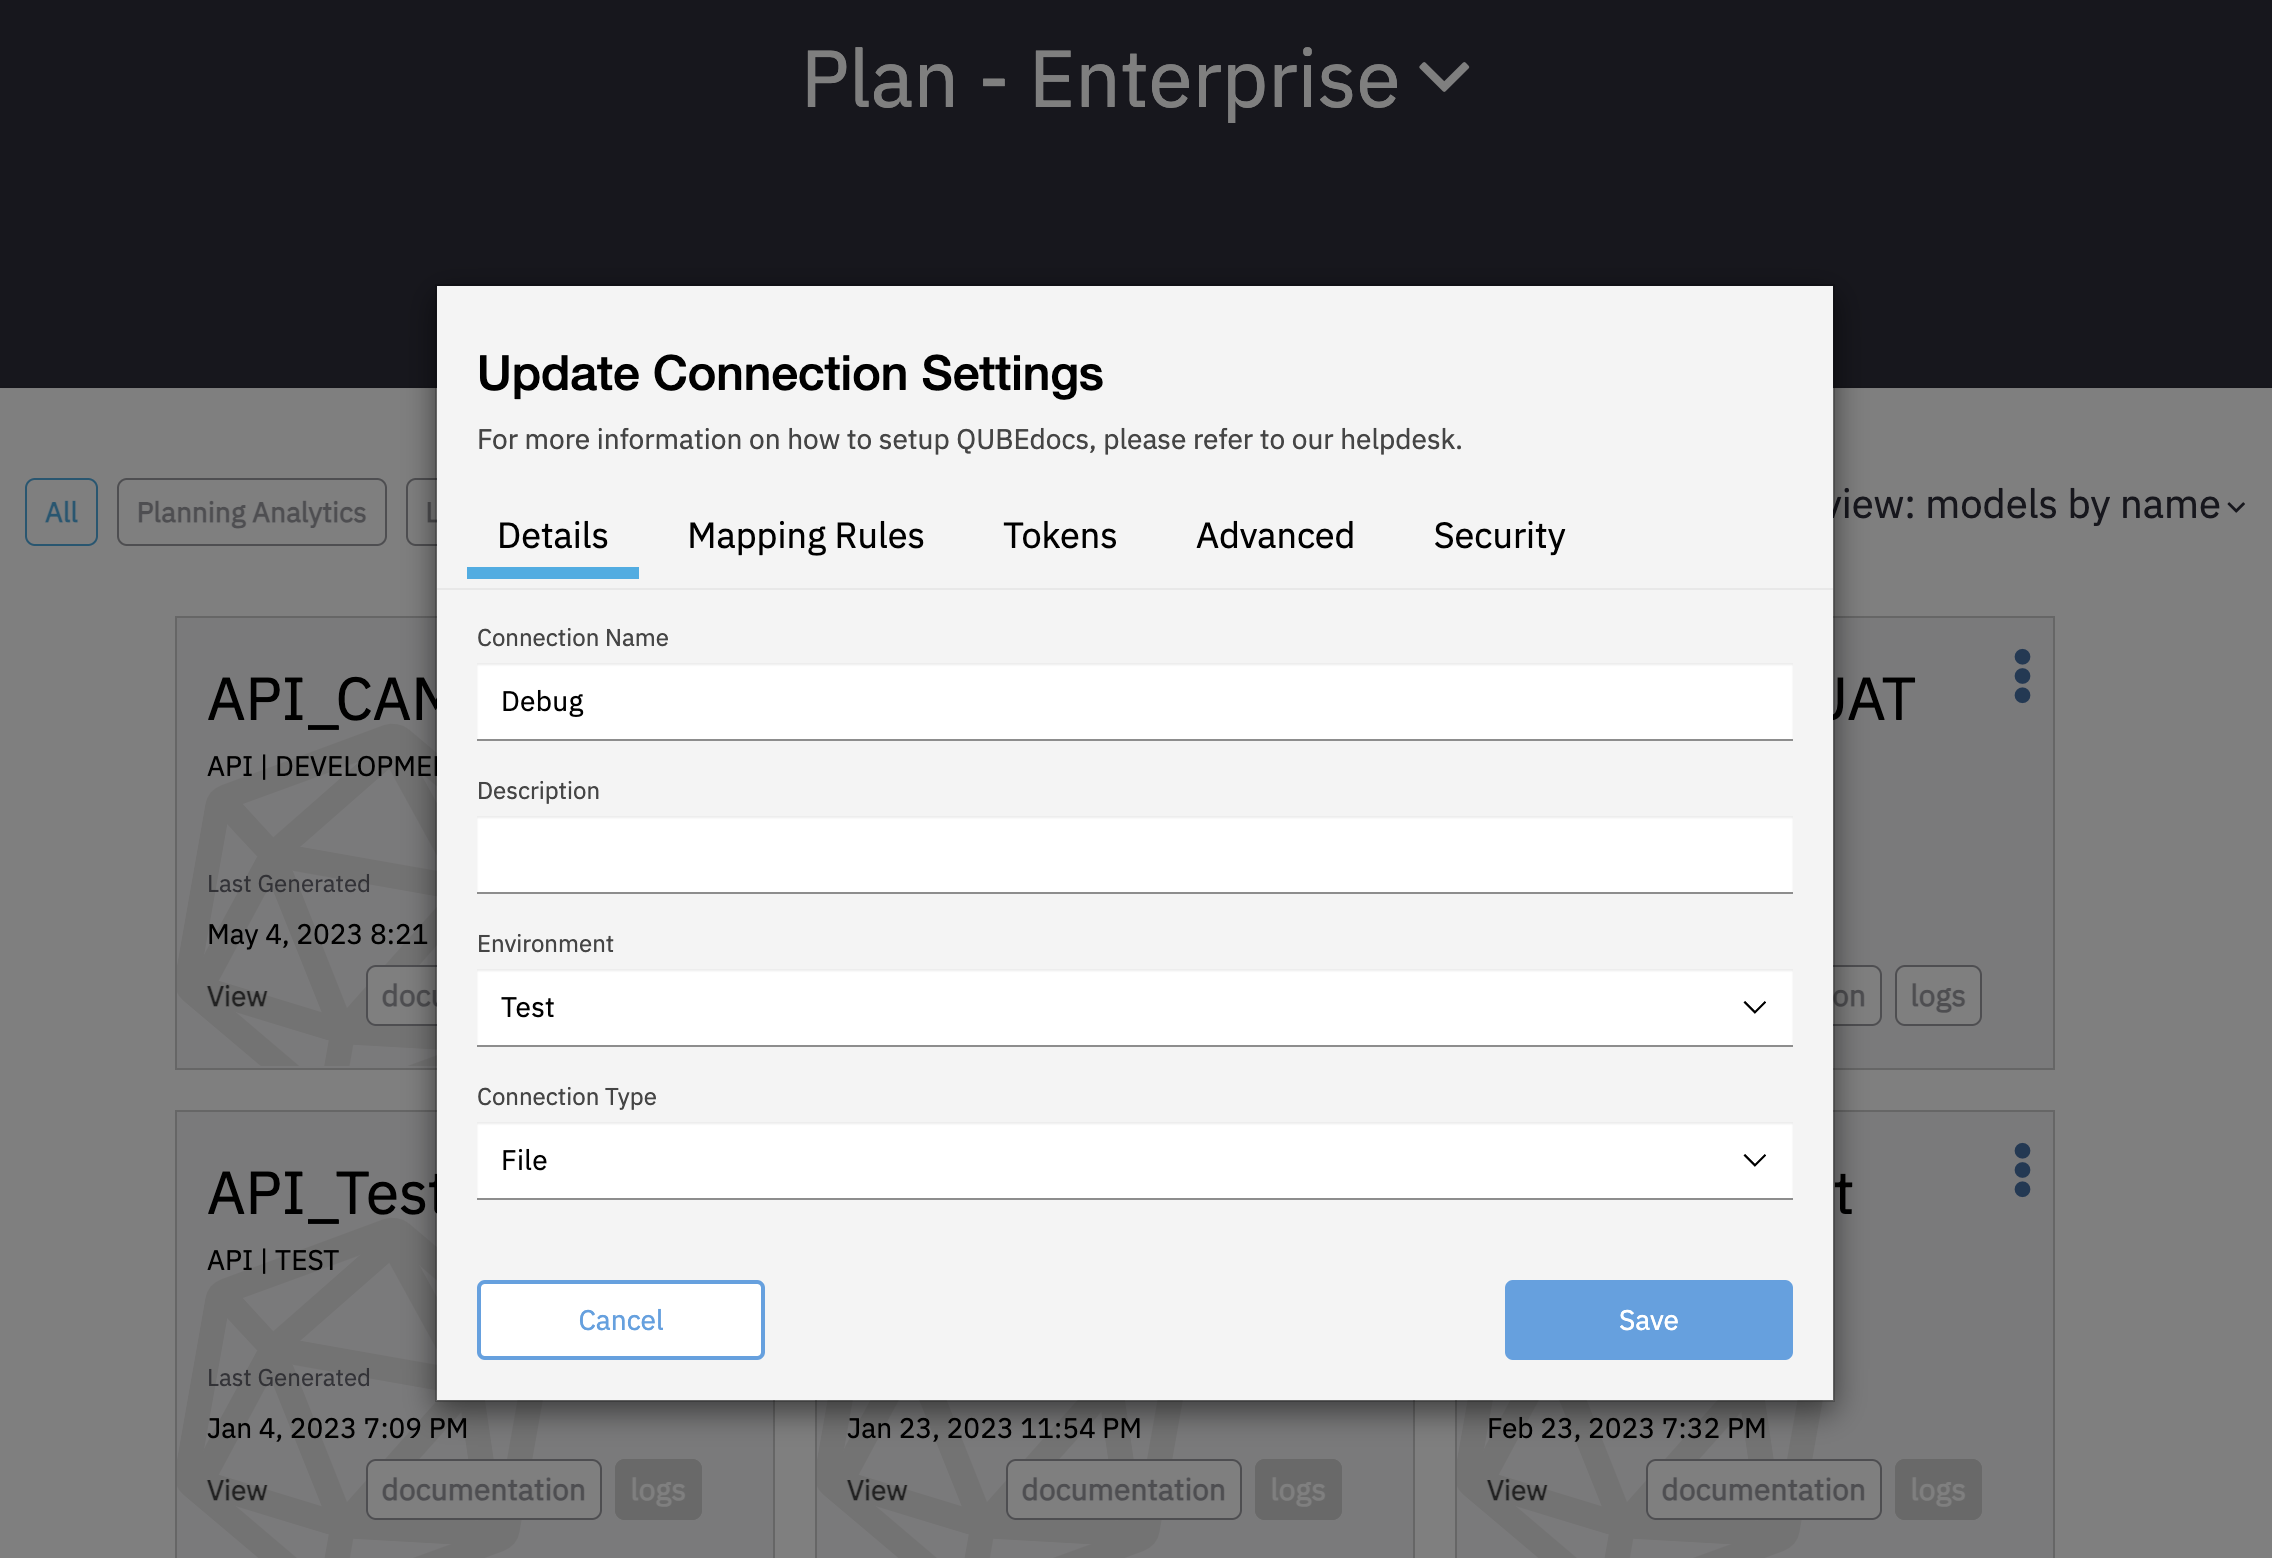Select the Details tab

(552, 536)
